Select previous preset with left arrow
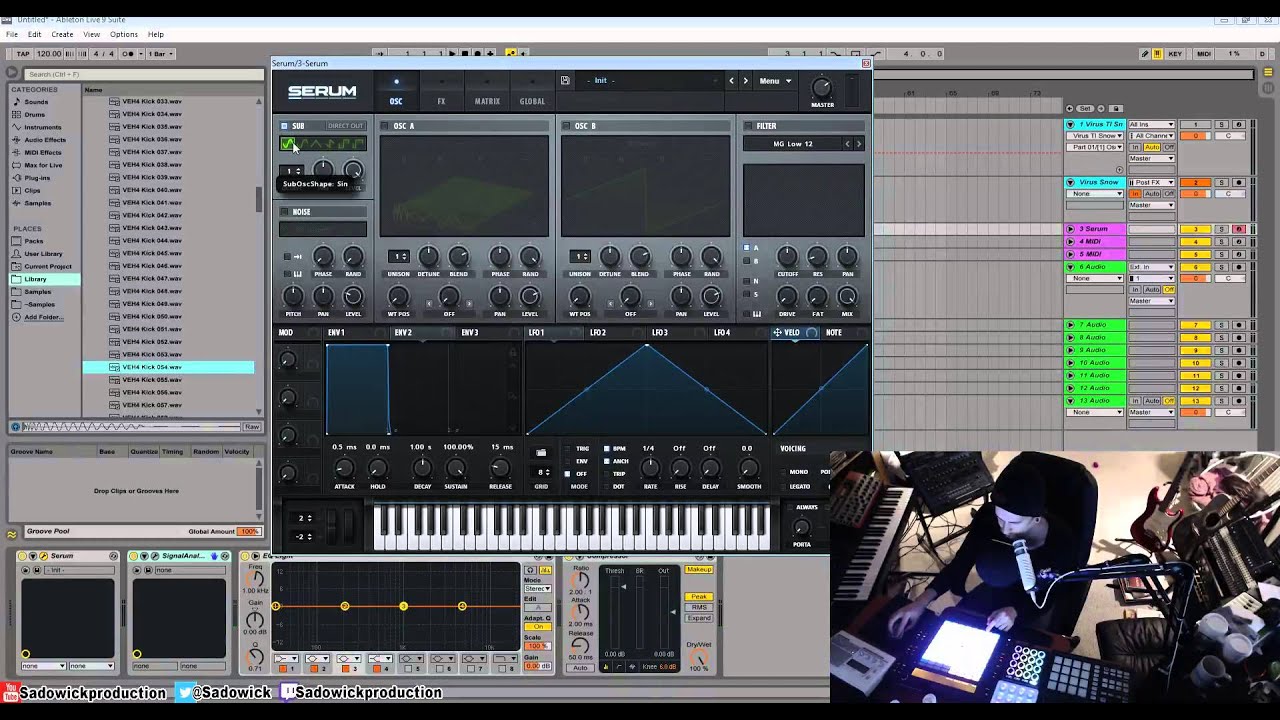The height and width of the screenshot is (720, 1280). pyautogui.click(x=731, y=81)
